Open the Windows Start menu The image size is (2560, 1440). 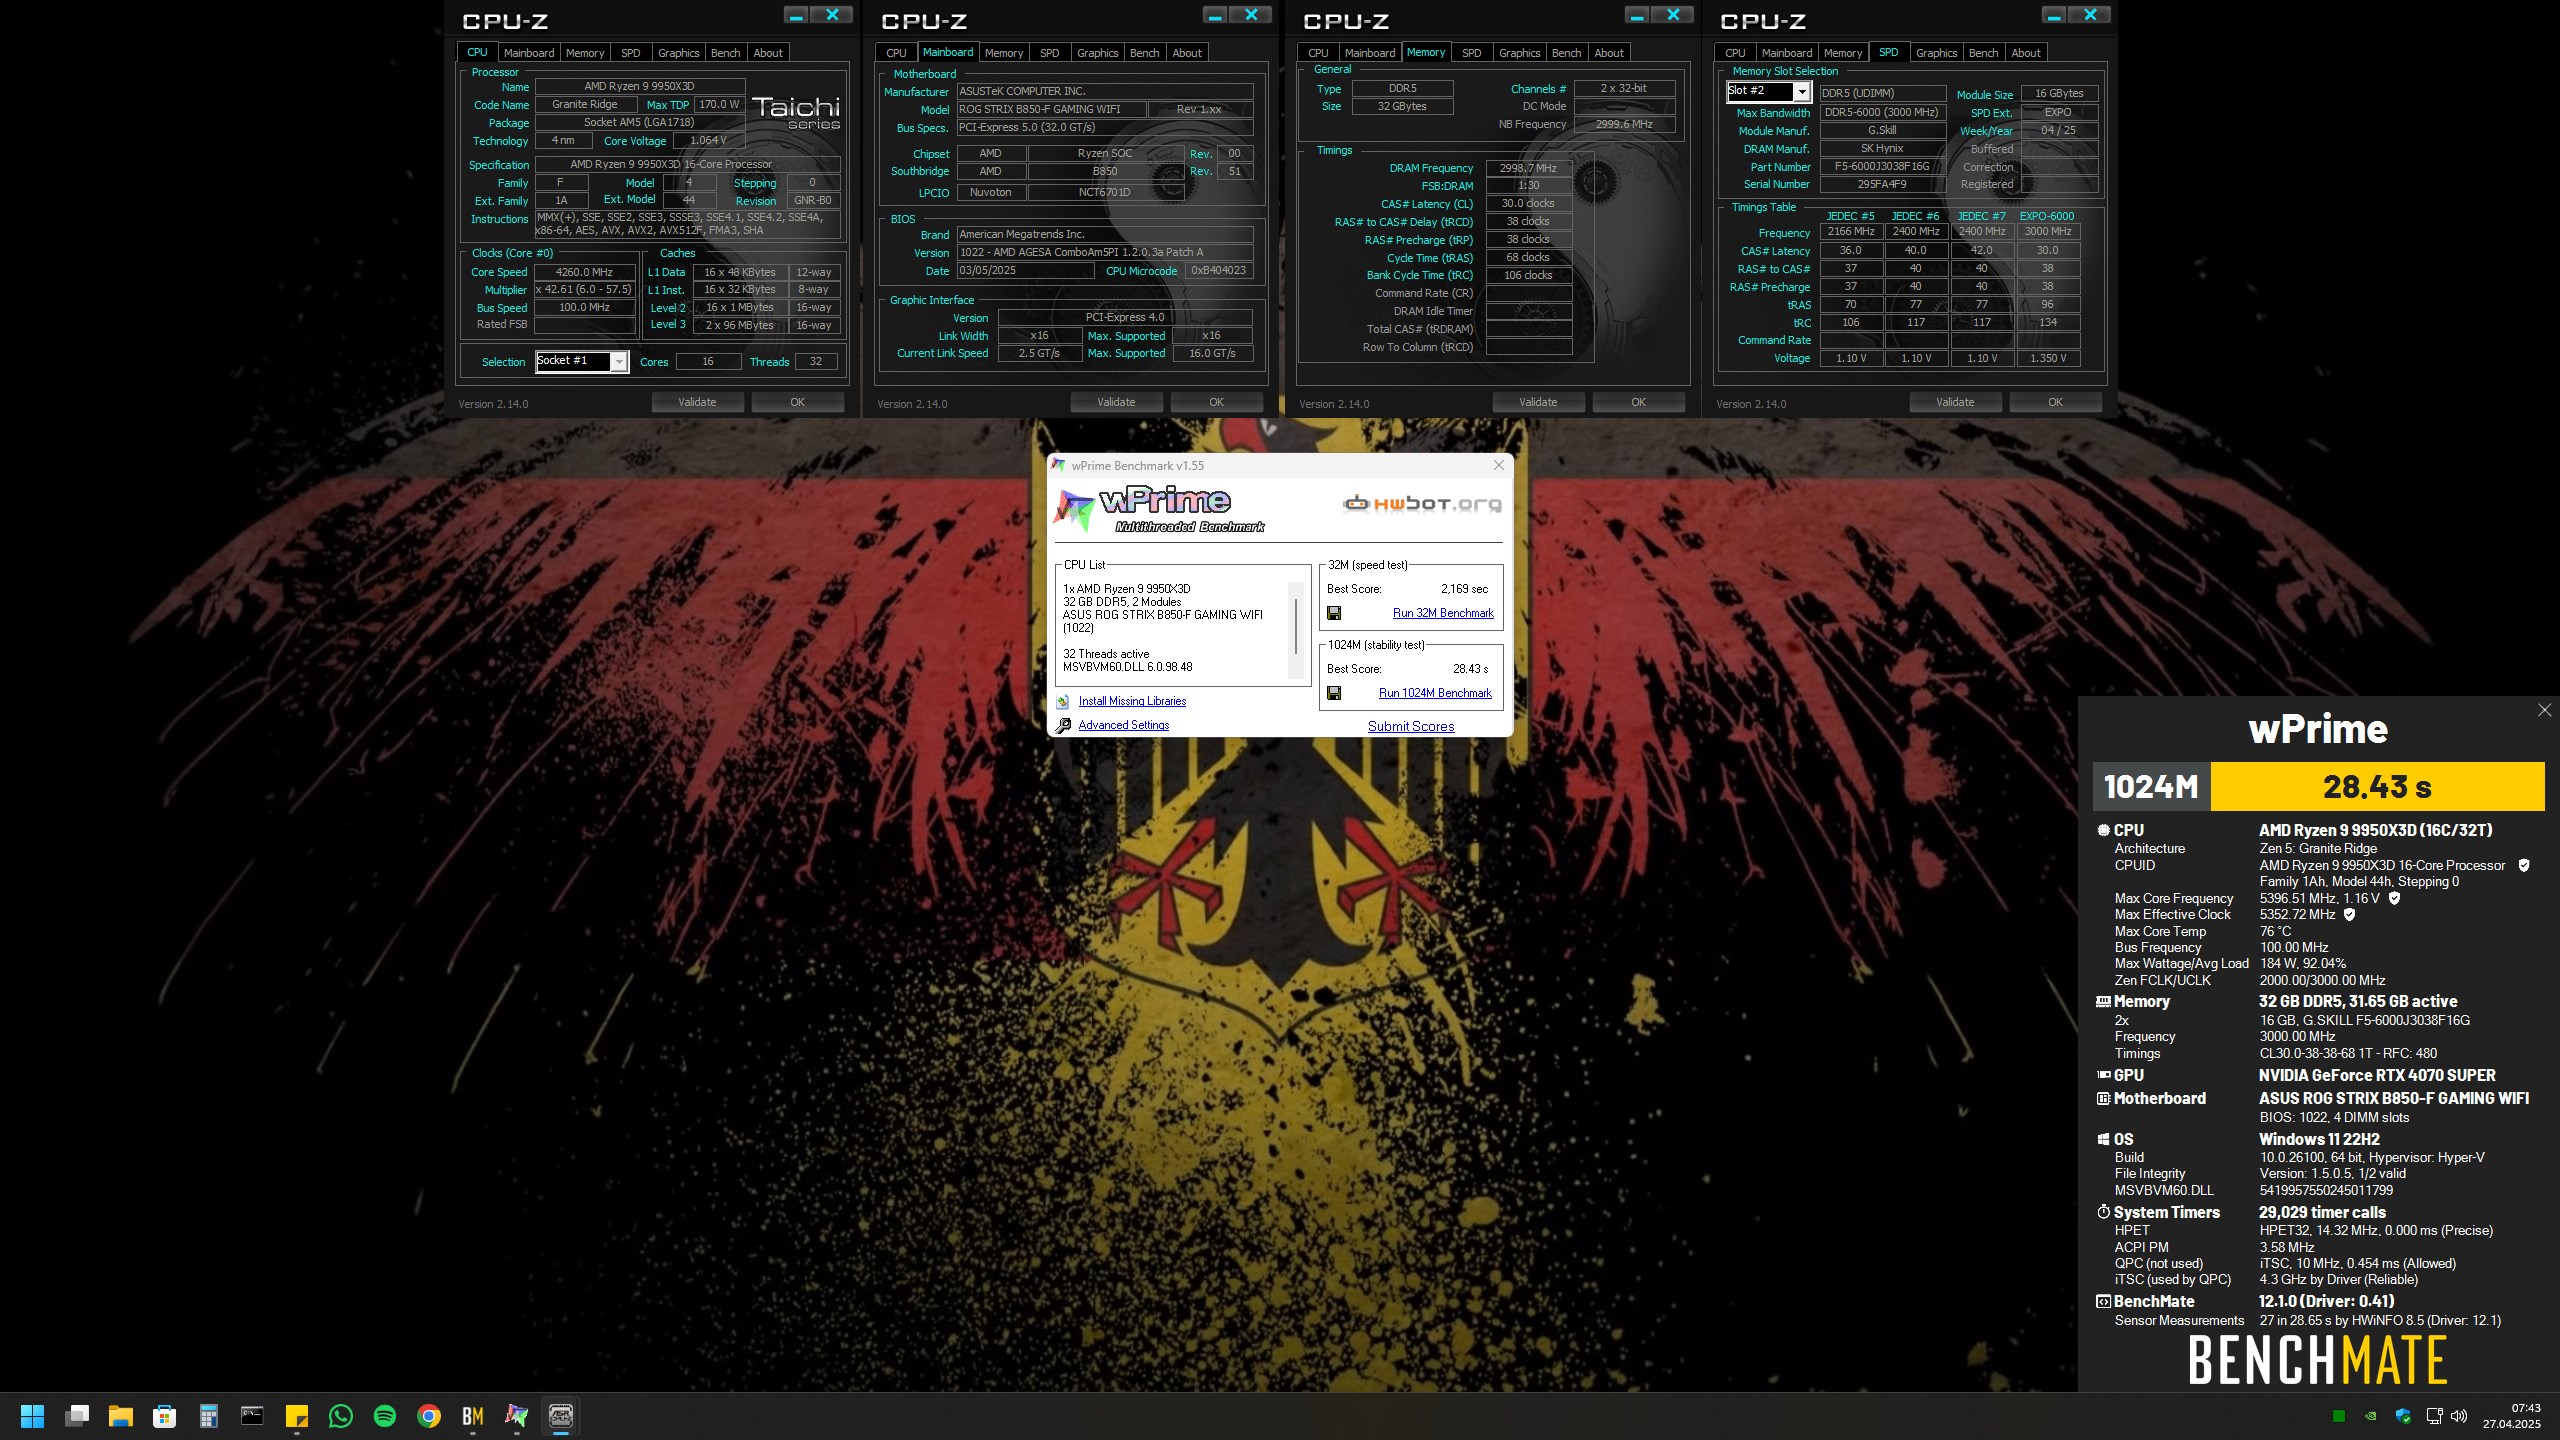click(32, 1416)
